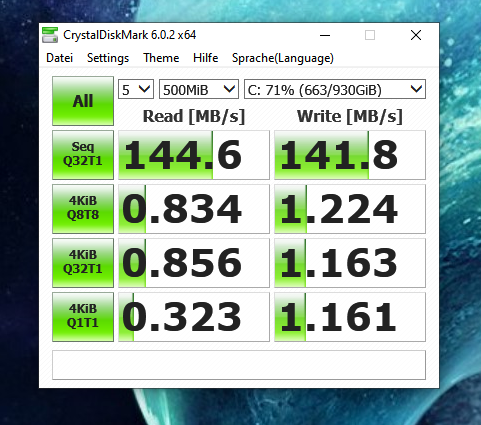Image resolution: width=481 pixels, height=425 pixels.
Task: Open the drive selector showing C: 71%
Action: (x=335, y=89)
